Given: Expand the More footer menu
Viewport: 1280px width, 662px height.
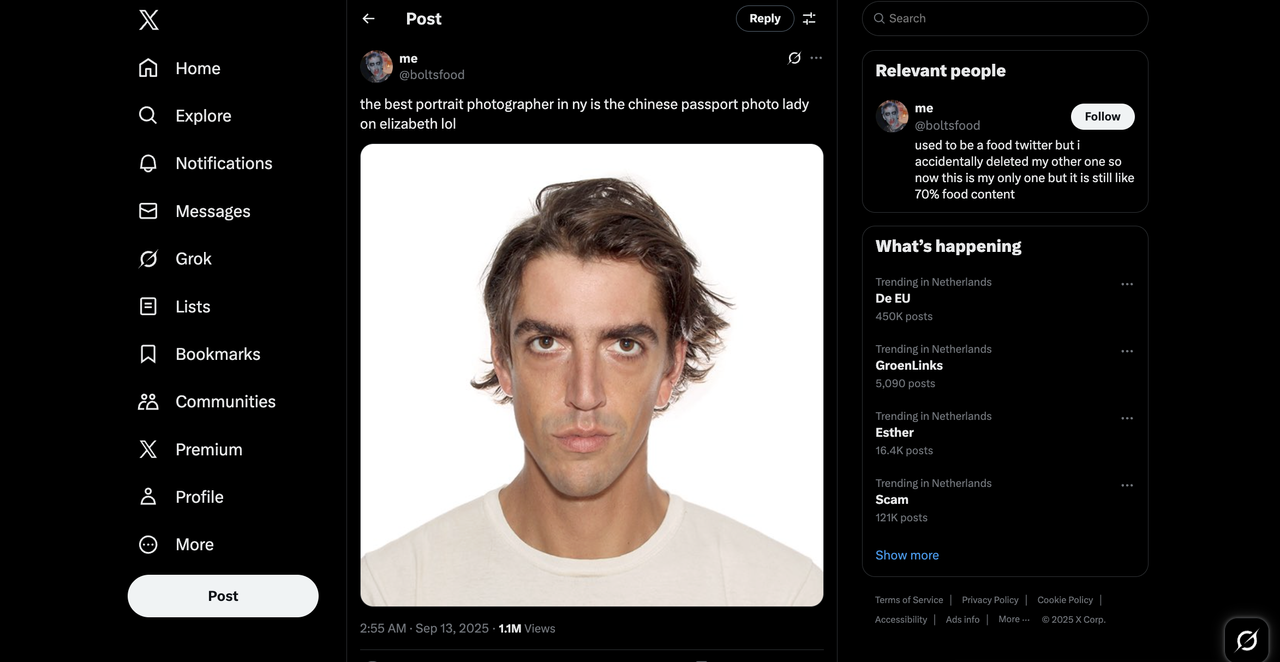Looking at the screenshot, I should point(1013,620).
